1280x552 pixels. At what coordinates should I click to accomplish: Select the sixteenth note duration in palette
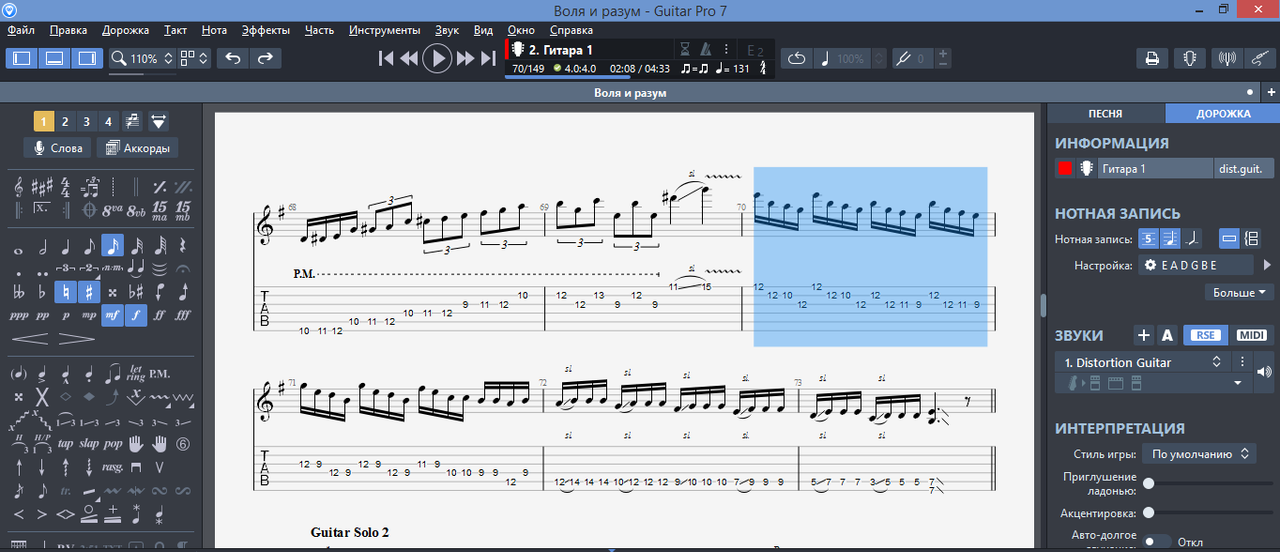point(113,245)
